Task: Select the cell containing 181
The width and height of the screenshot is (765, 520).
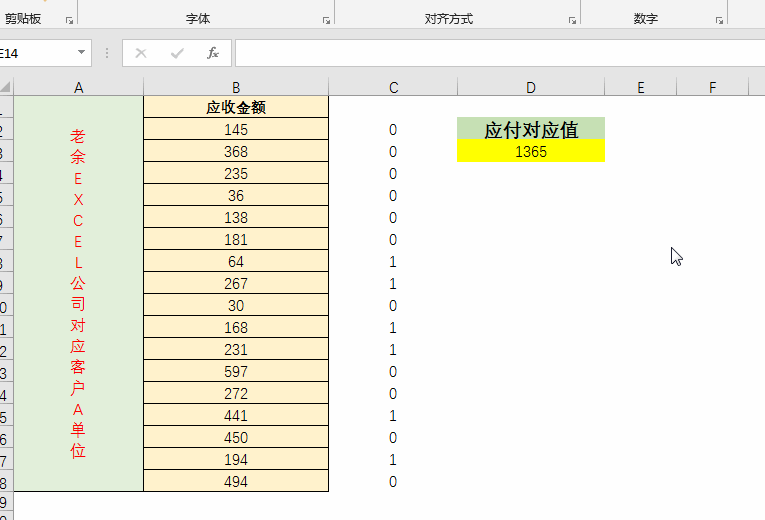Action: coord(236,239)
